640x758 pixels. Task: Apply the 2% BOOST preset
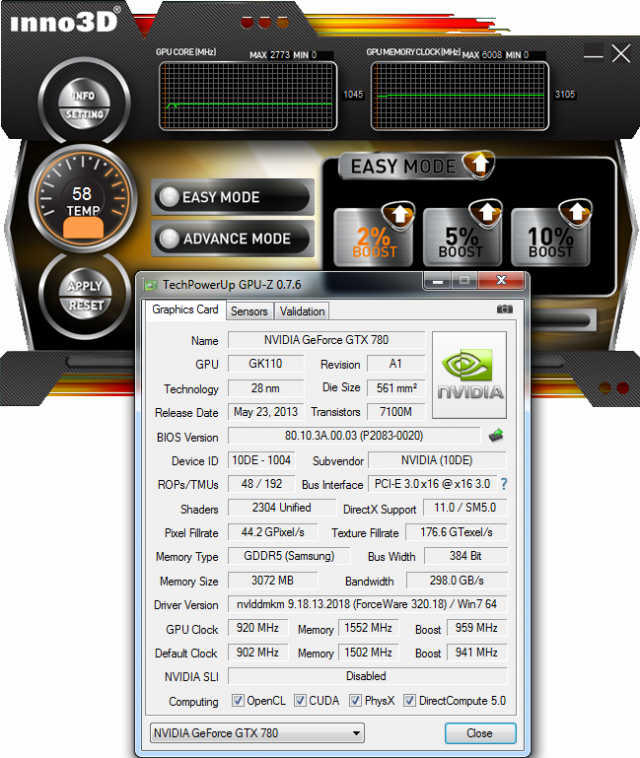[374, 237]
